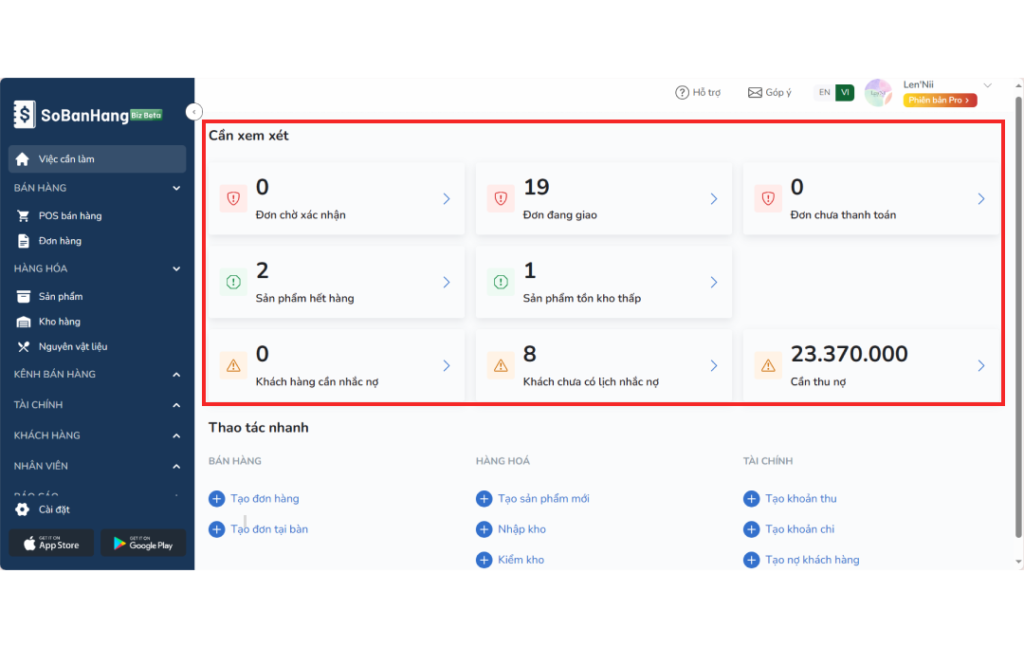Click the App Store download button
The width and height of the screenshot is (1024, 647).
point(52,543)
